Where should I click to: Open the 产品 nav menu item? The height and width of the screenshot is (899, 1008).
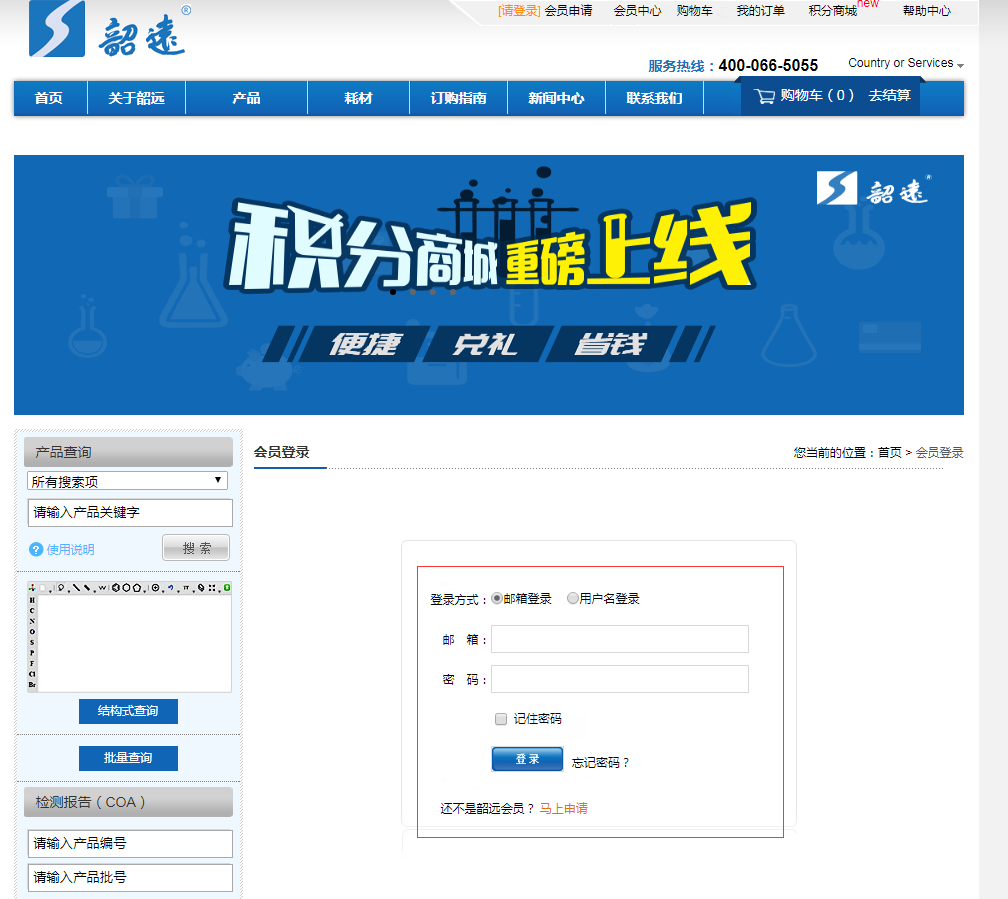tap(246, 98)
